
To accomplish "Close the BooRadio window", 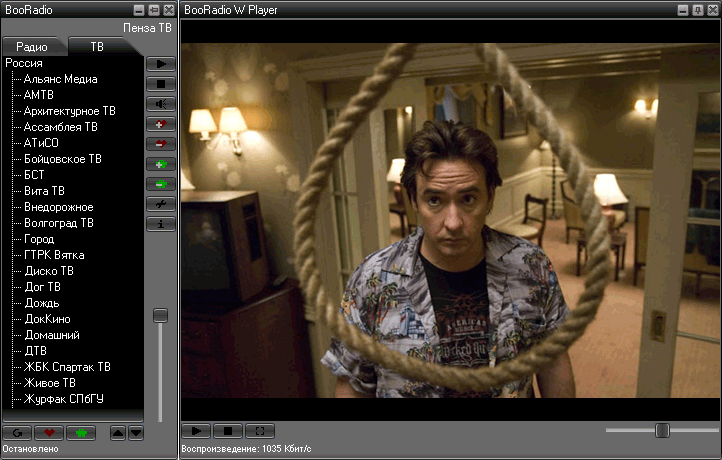I will click(169, 10).
